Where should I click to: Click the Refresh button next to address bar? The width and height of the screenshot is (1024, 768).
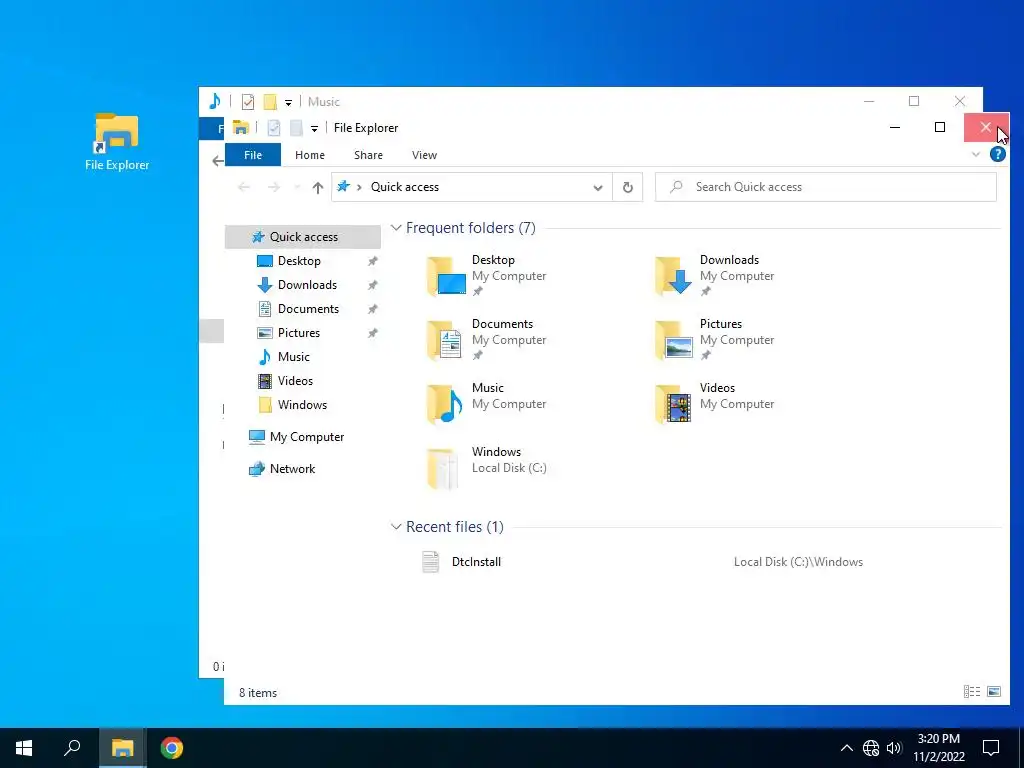(x=628, y=187)
